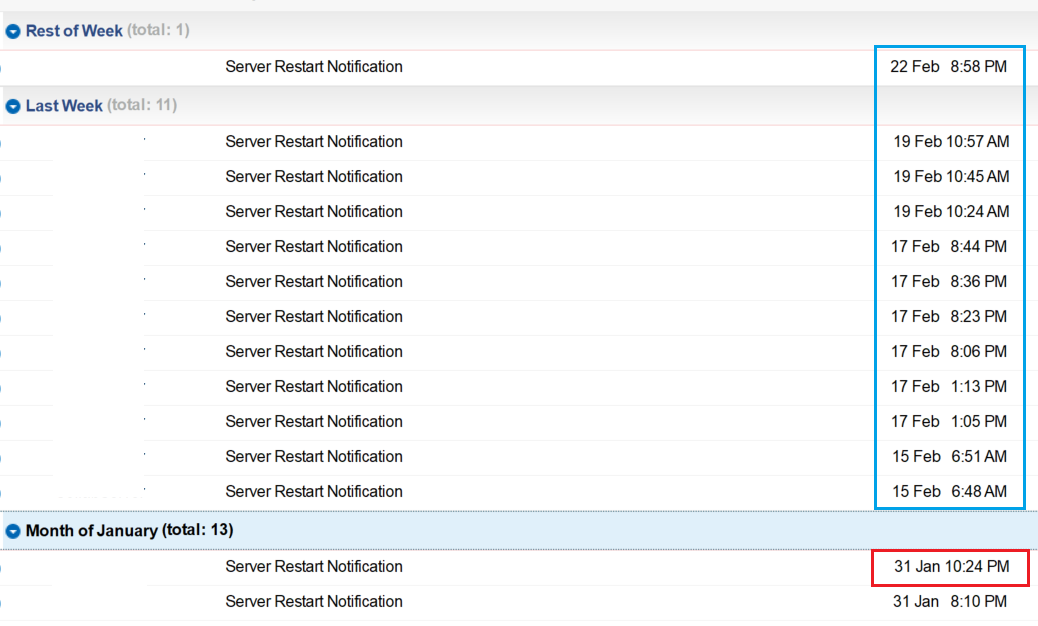1038x626 pixels.
Task: Click the 17 Feb 8:06 PM timestamp
Action: pos(949,352)
